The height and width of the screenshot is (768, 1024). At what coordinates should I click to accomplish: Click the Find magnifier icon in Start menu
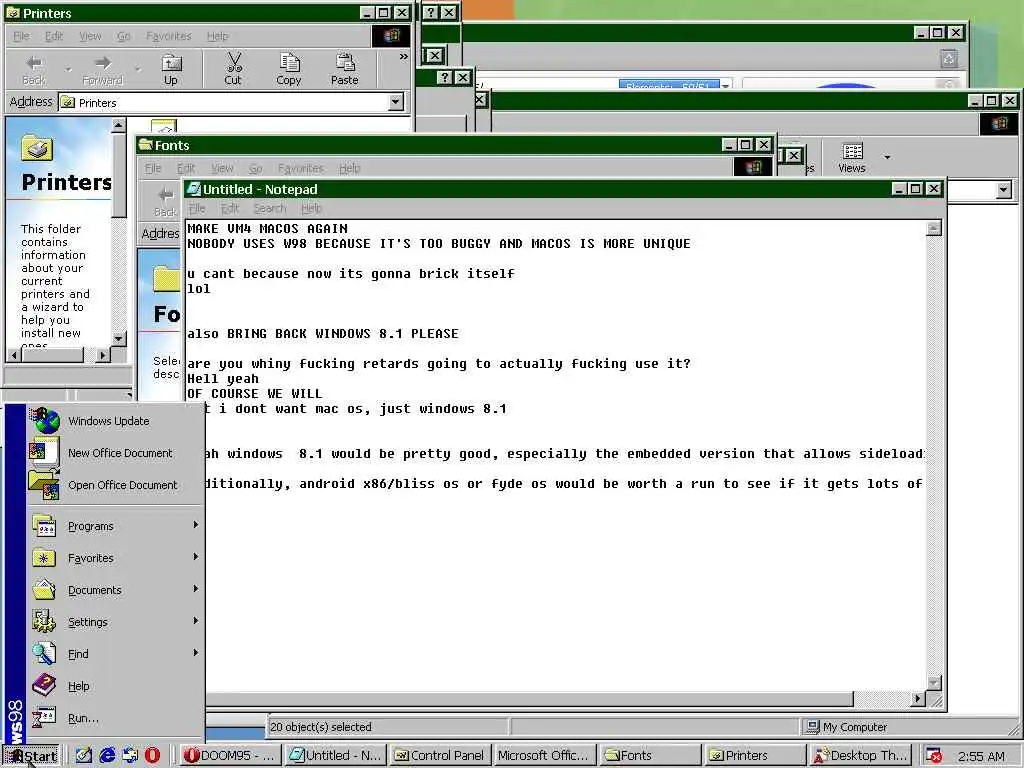click(44, 654)
